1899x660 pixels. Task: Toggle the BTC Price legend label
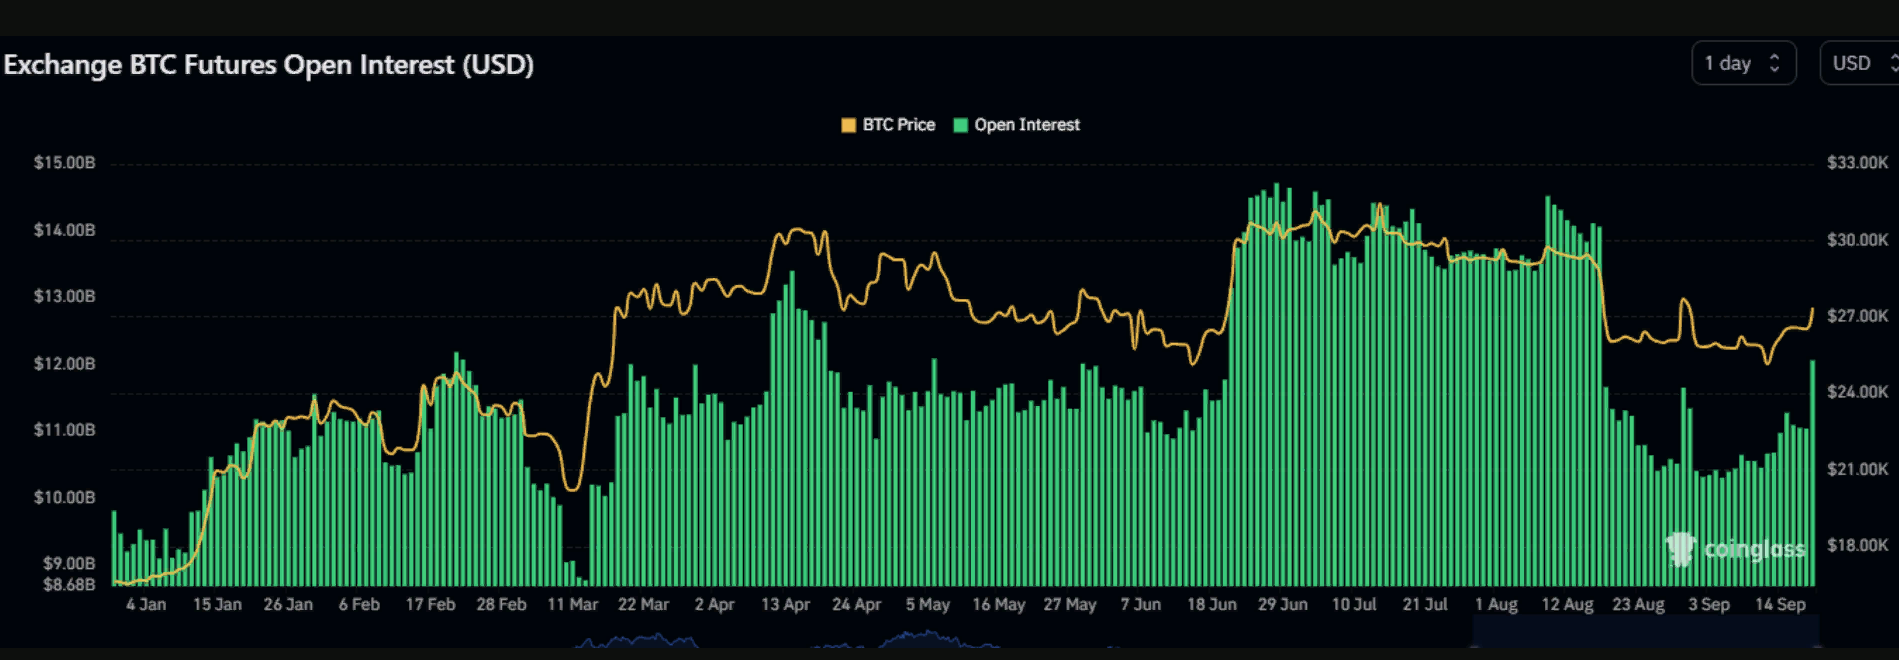tap(898, 125)
